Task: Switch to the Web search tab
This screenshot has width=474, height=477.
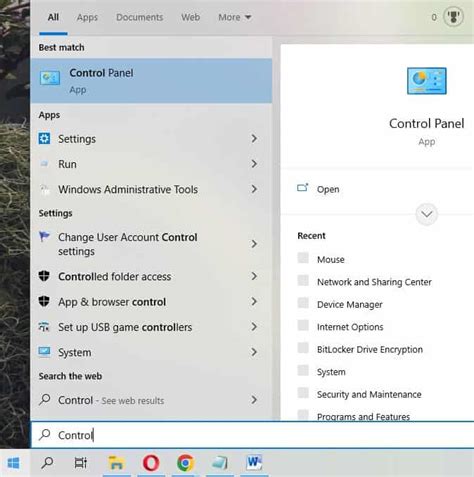Action: (x=190, y=17)
